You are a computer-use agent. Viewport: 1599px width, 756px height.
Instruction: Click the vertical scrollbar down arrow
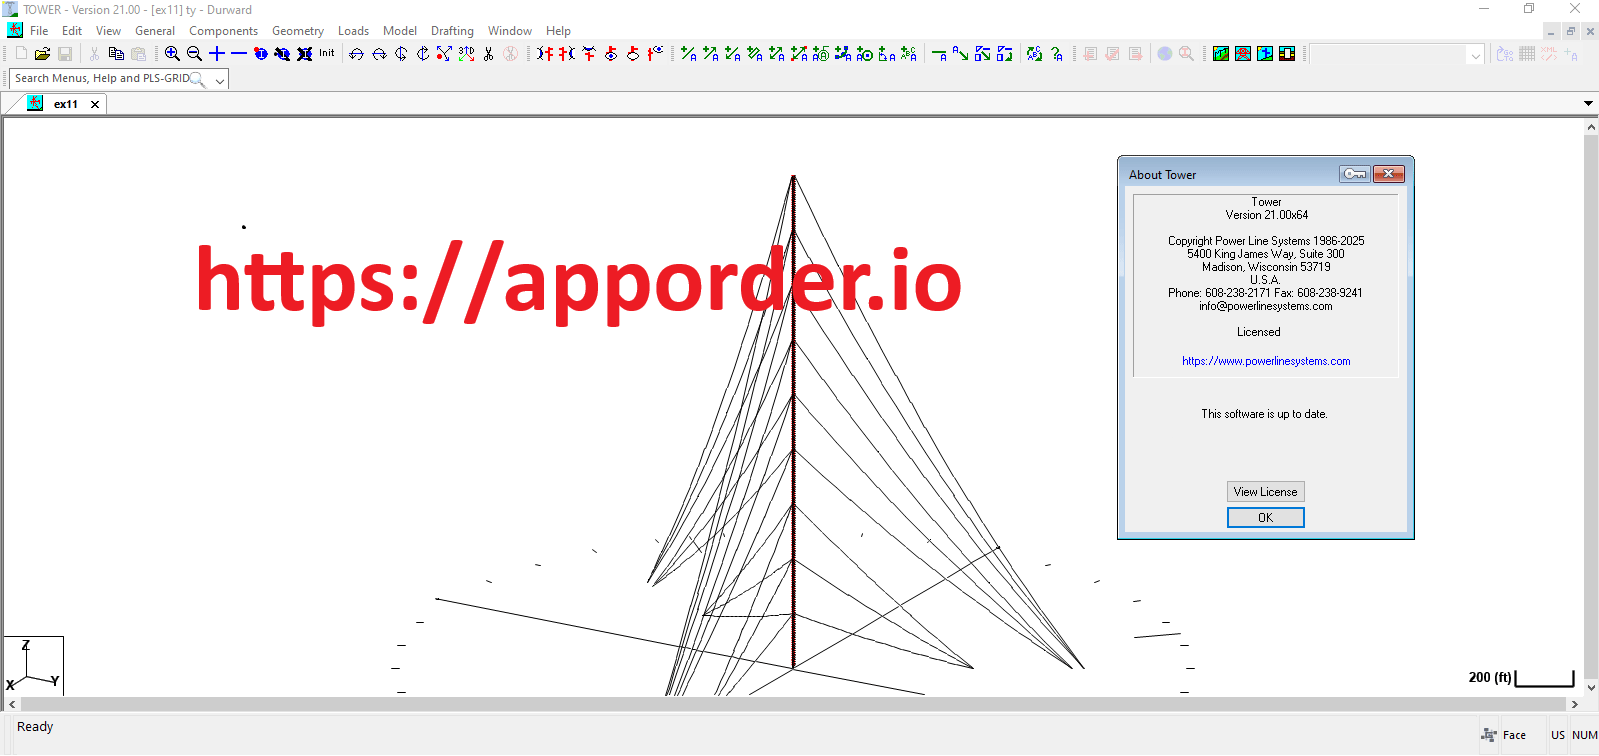(1591, 688)
